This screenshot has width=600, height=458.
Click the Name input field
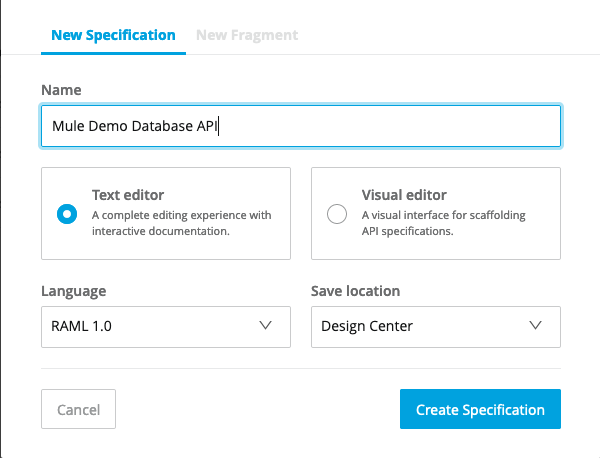tap(300, 127)
